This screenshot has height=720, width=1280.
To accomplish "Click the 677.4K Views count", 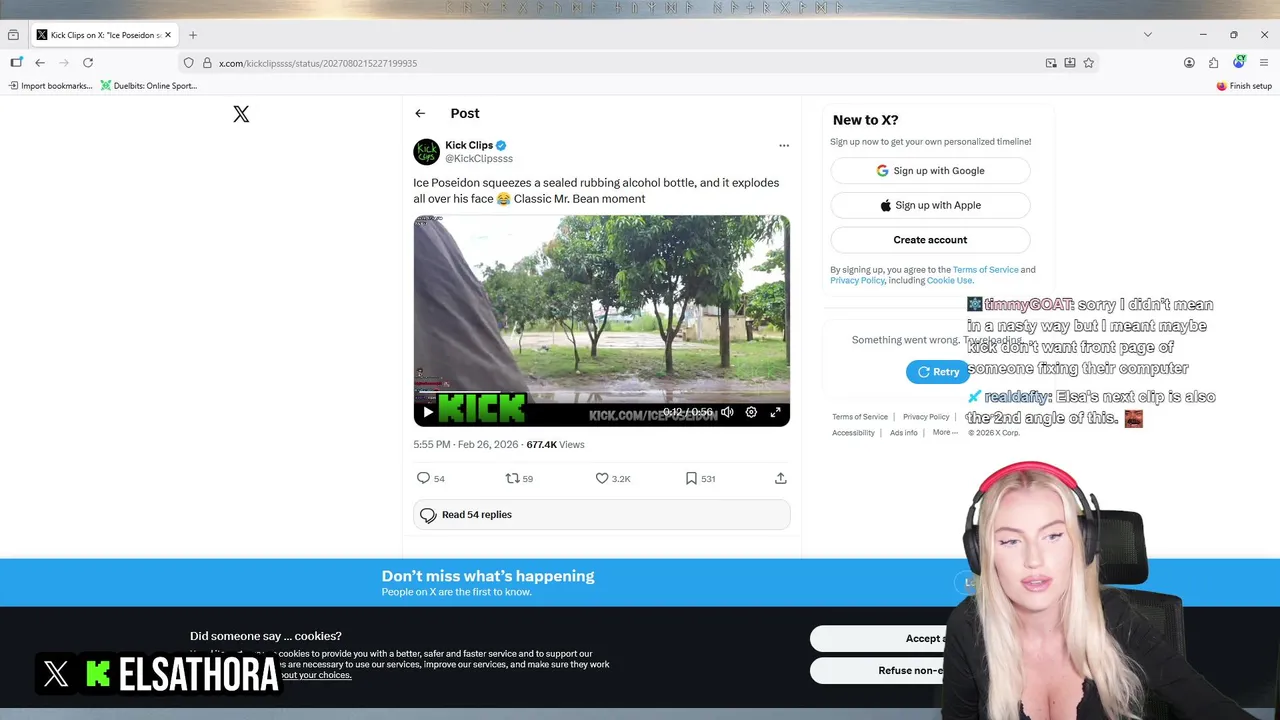I will click(556, 445).
